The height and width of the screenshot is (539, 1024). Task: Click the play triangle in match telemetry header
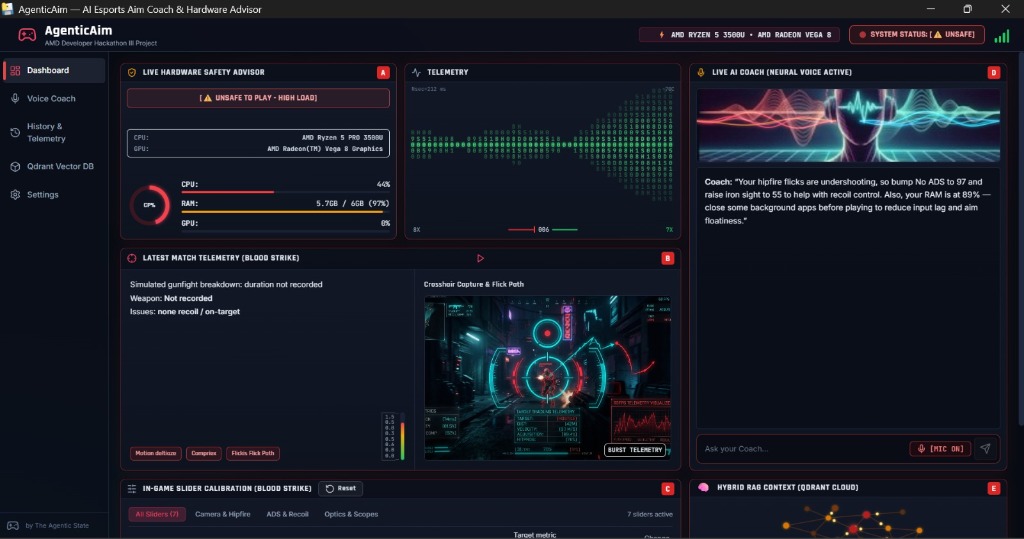point(481,259)
